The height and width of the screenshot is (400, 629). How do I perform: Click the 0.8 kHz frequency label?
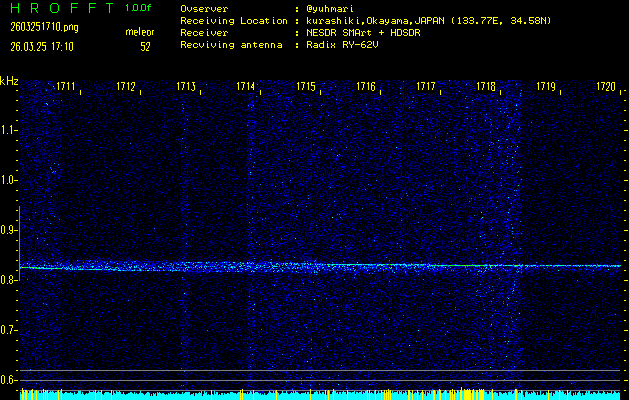click(7, 280)
